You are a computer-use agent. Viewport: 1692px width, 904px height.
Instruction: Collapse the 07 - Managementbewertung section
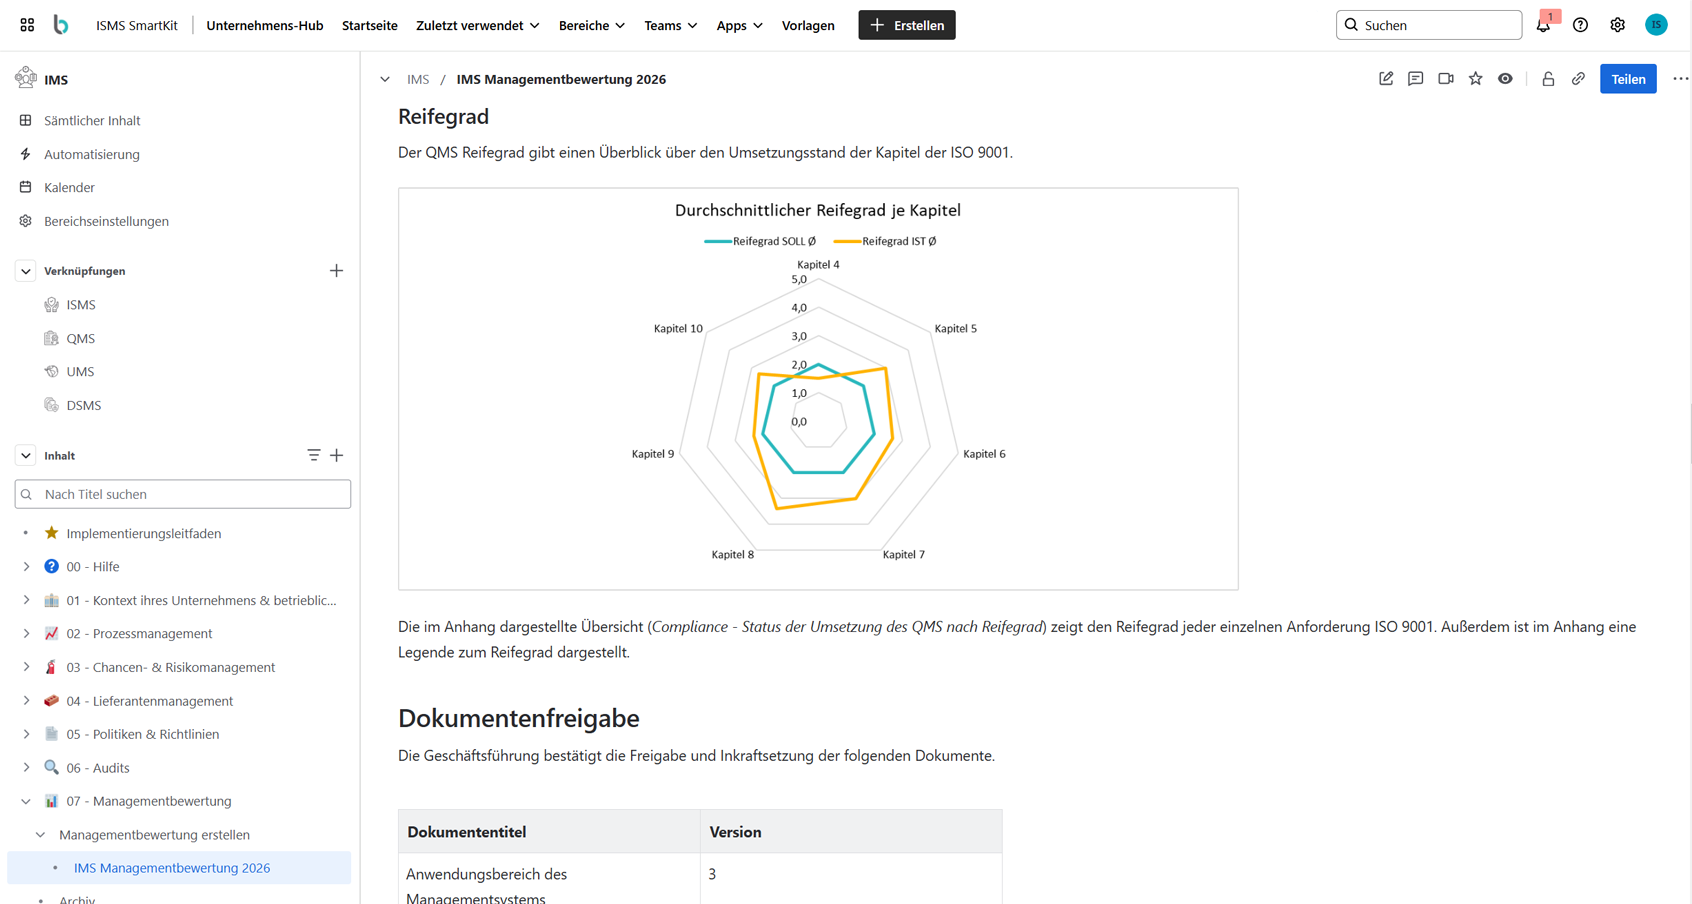(26, 801)
